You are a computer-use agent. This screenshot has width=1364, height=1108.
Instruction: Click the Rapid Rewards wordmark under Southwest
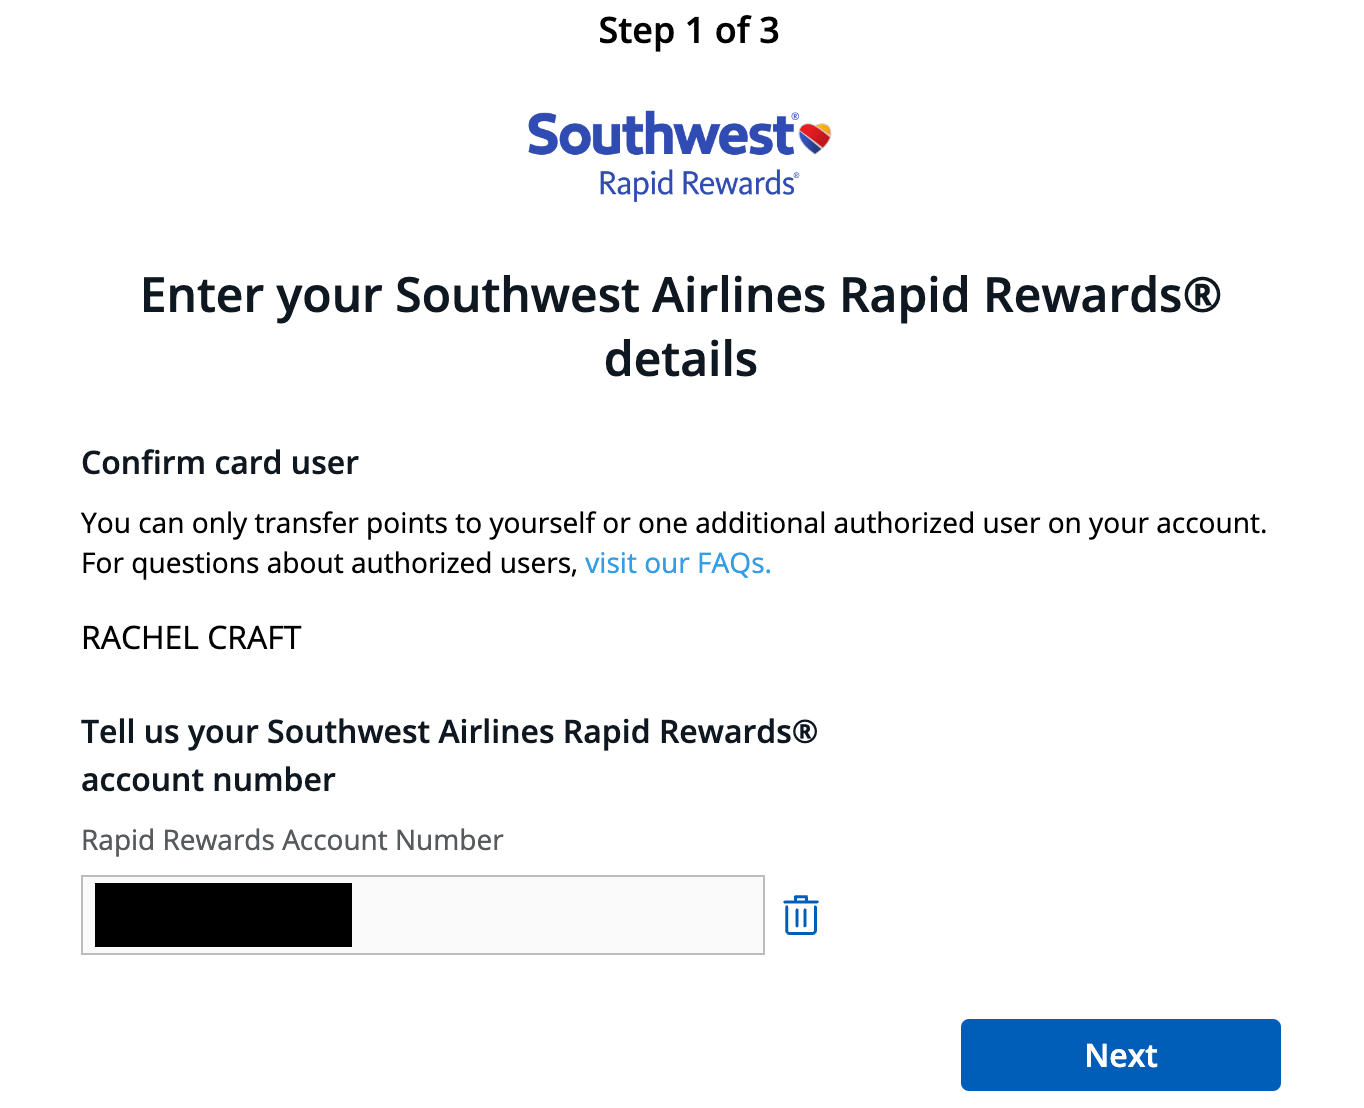pos(697,183)
